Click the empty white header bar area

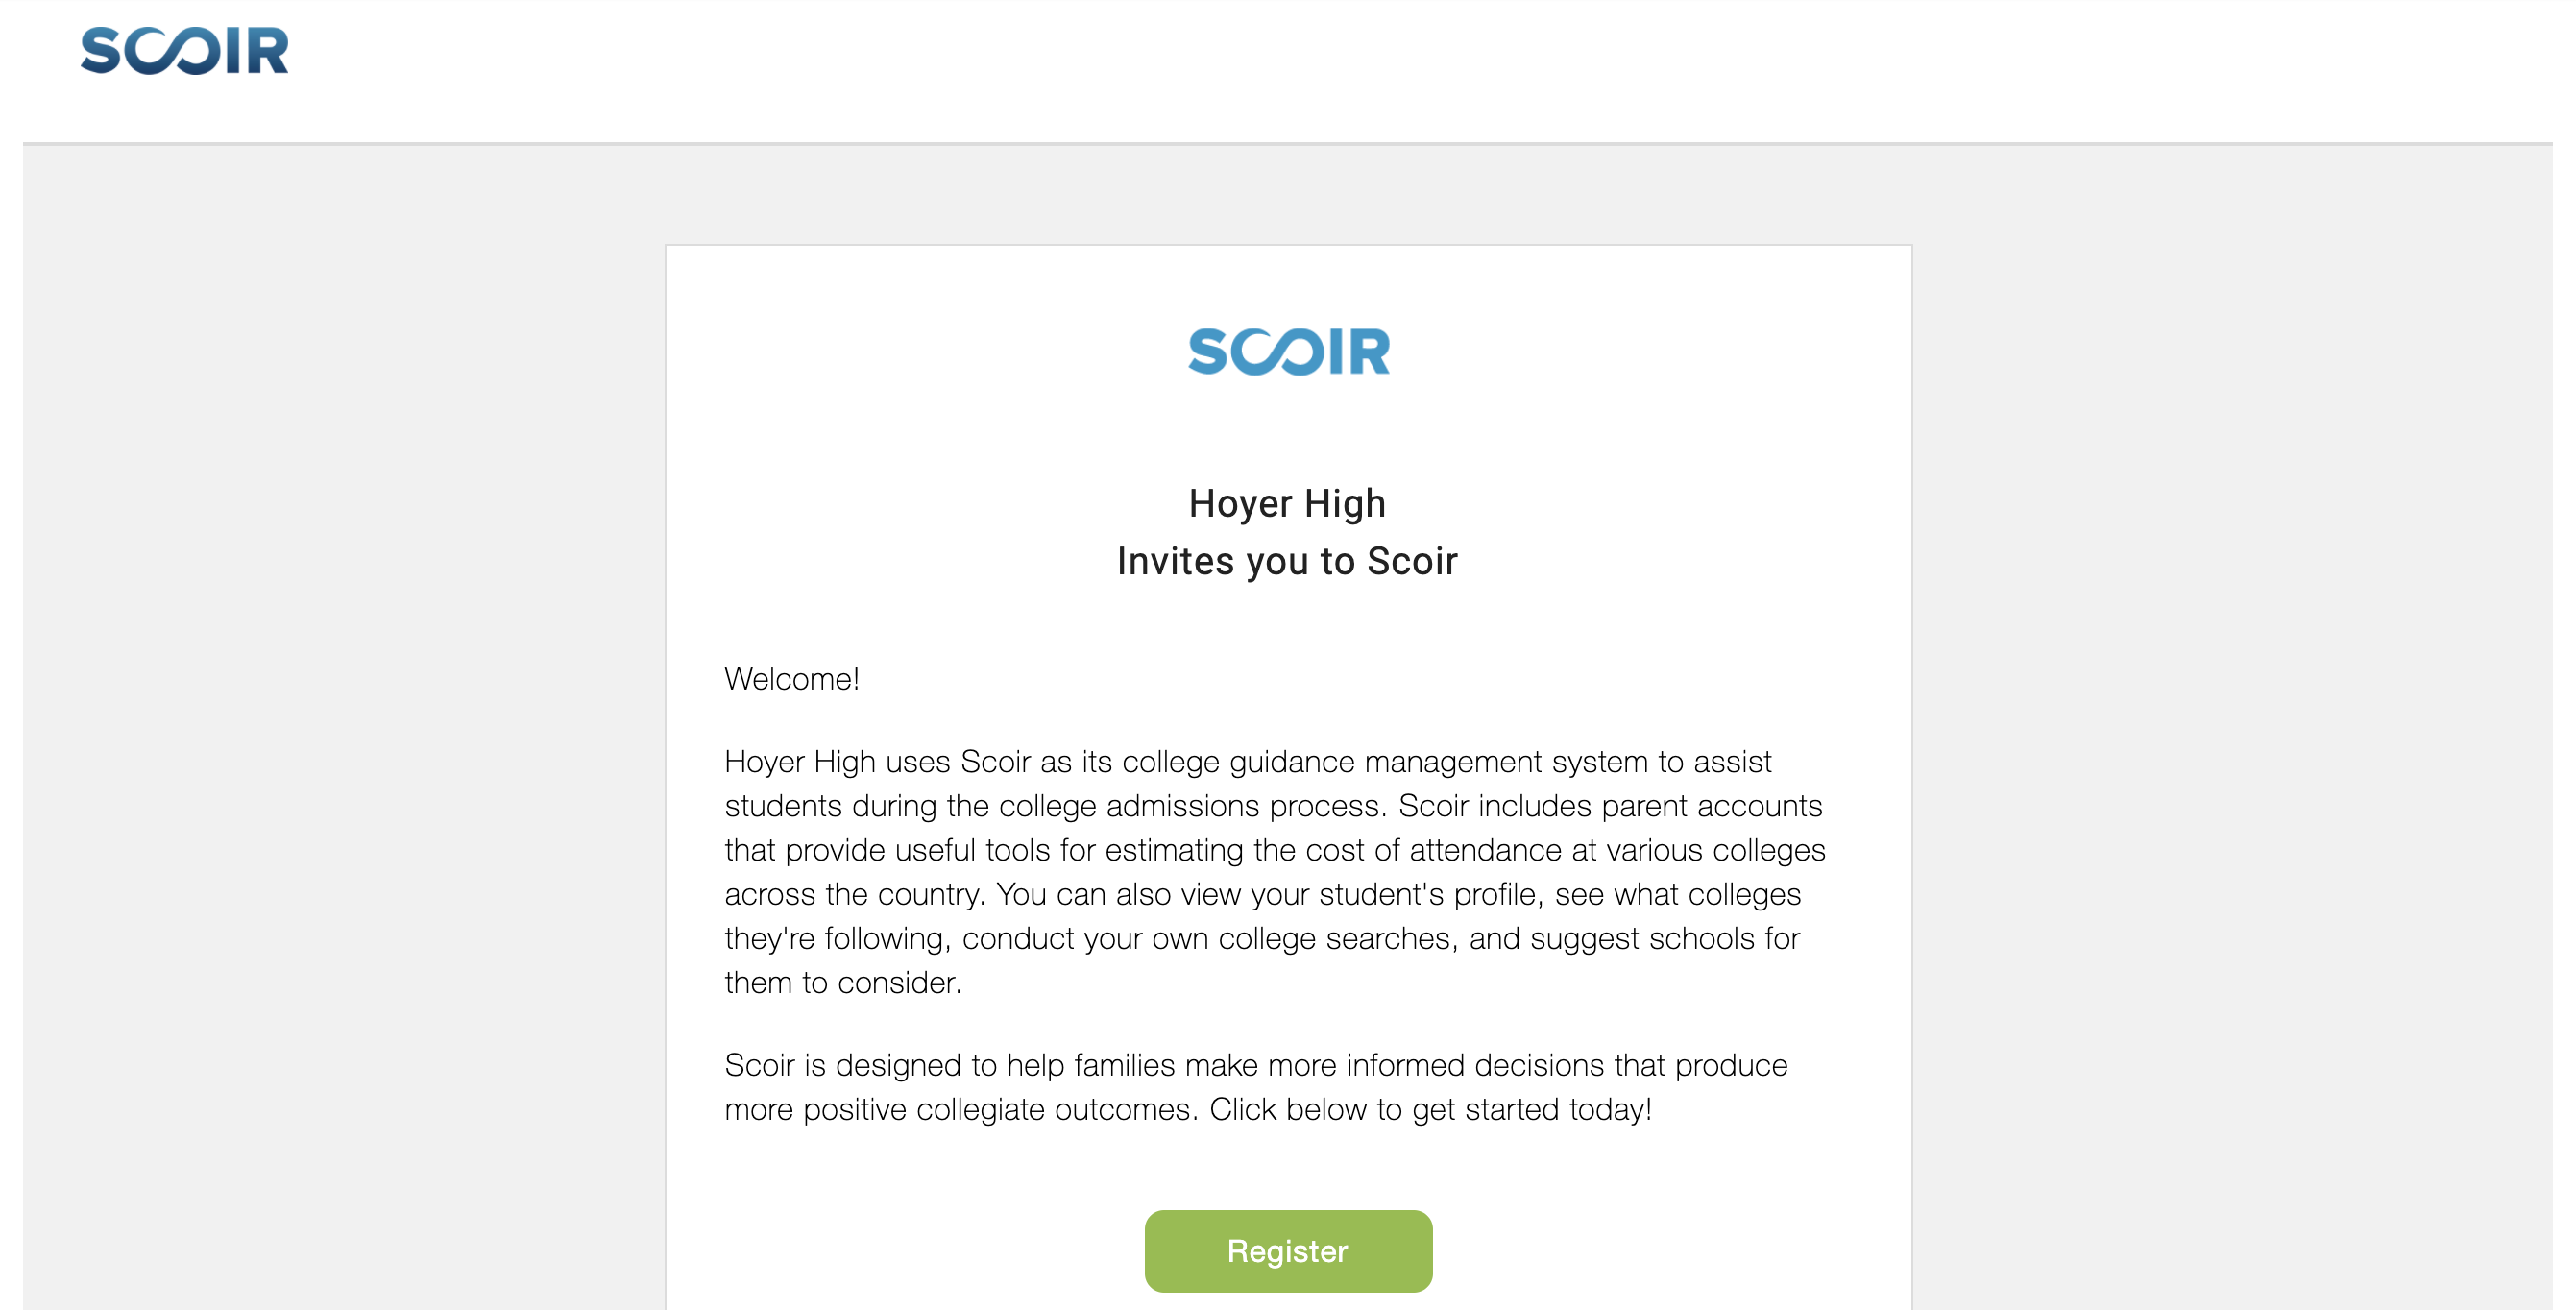point(1400,70)
